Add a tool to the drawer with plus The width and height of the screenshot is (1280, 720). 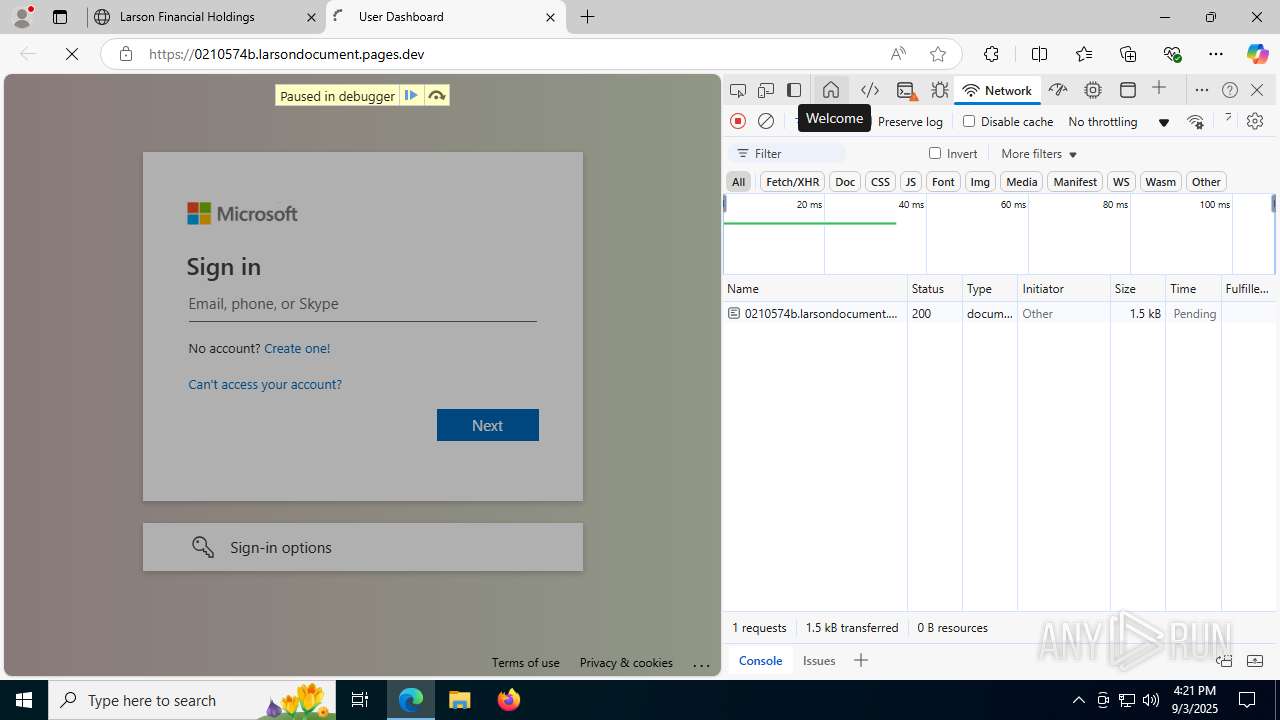tap(861, 660)
